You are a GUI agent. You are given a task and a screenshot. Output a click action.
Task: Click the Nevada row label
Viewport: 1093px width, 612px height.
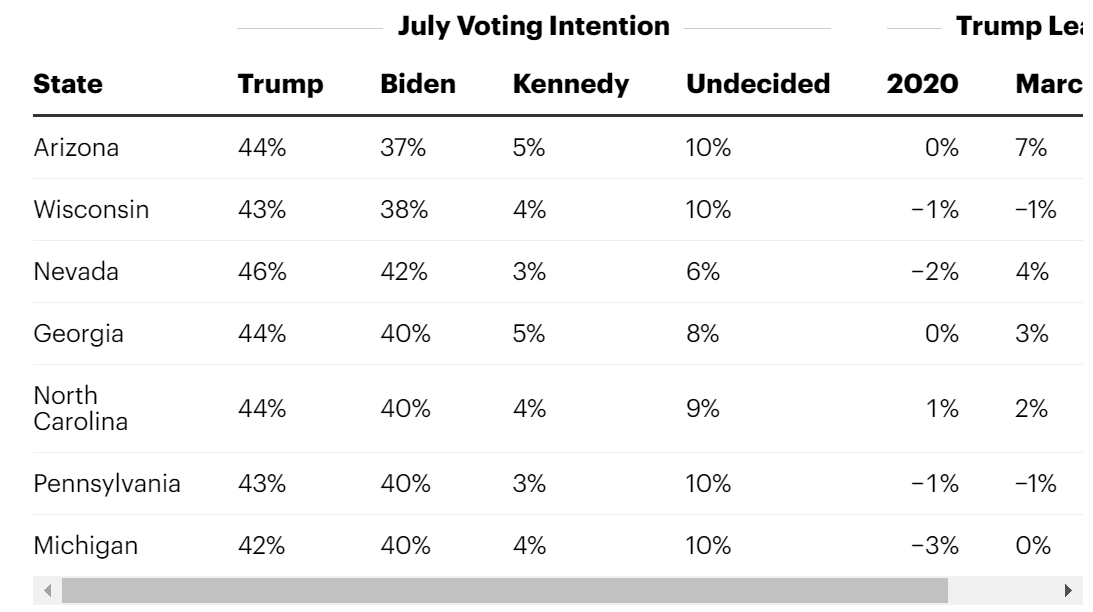click(x=76, y=272)
